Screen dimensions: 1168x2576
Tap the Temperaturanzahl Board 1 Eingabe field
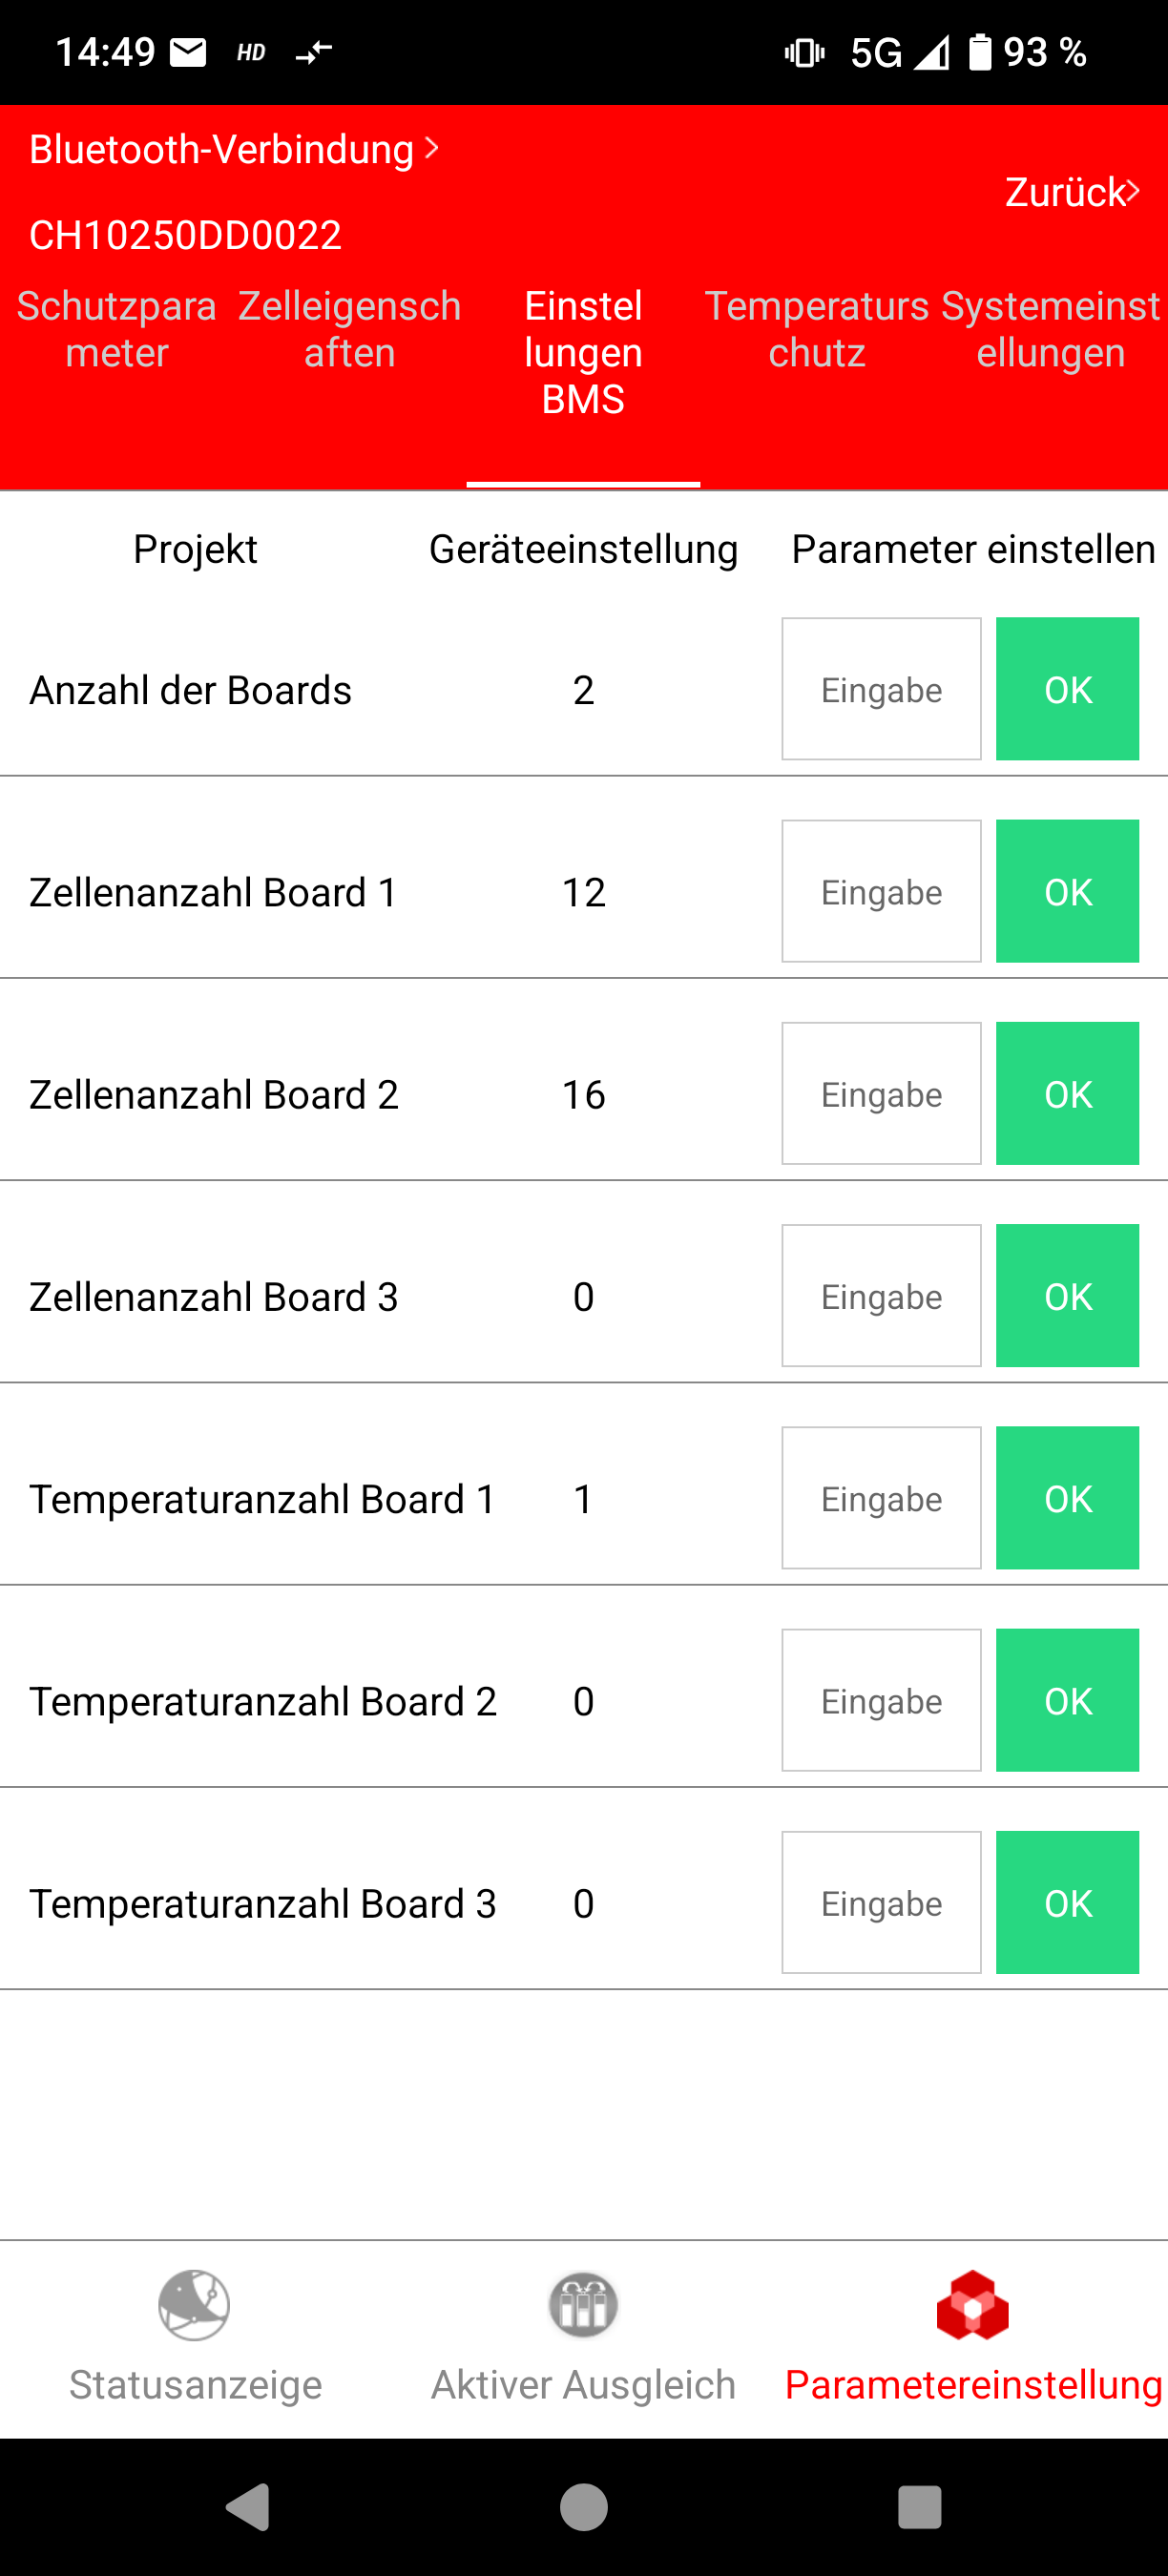click(x=881, y=1498)
